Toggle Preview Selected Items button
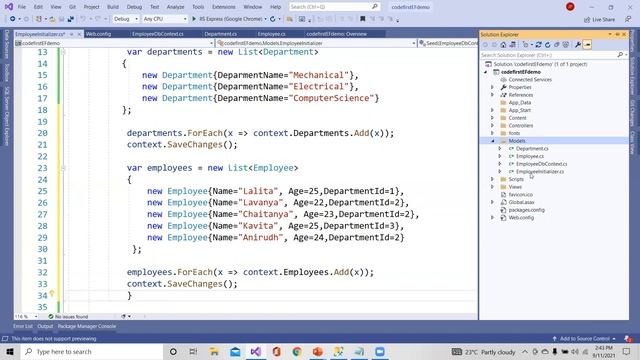640x360 pixels. [x=587, y=44]
